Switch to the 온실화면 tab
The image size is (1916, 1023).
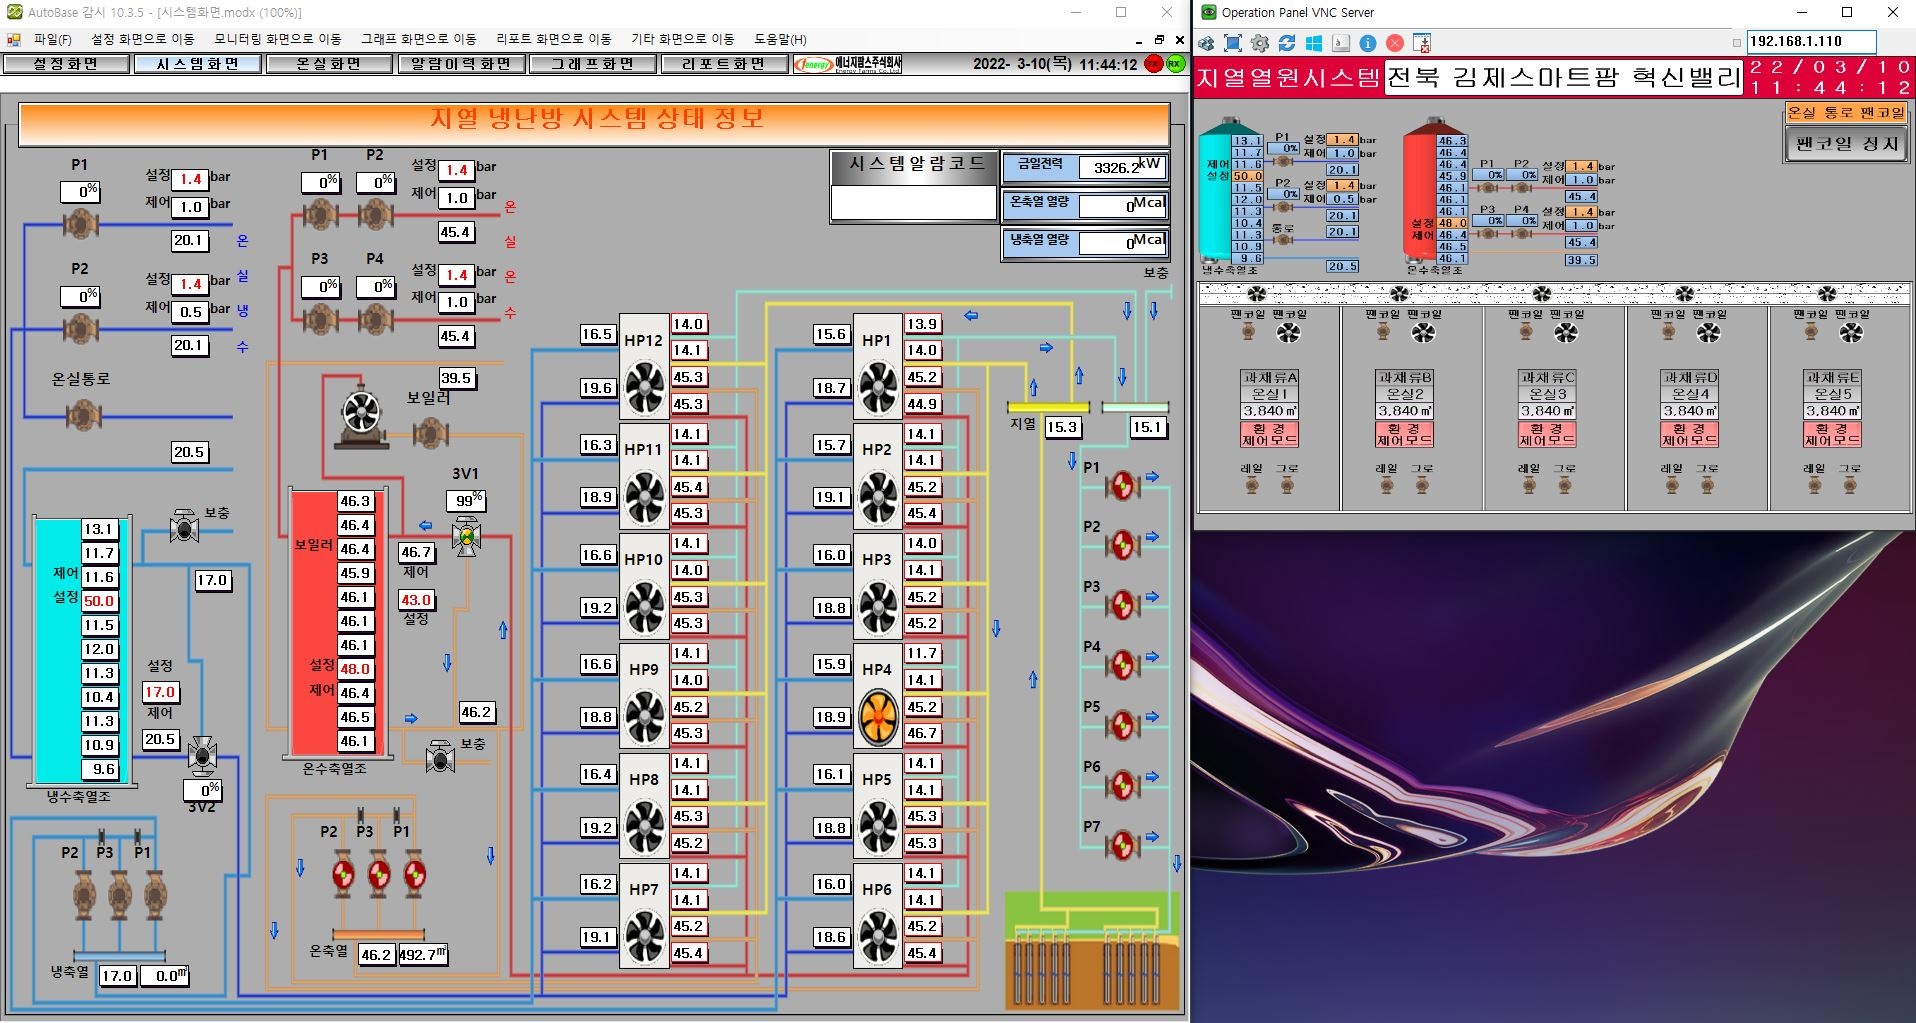328,64
